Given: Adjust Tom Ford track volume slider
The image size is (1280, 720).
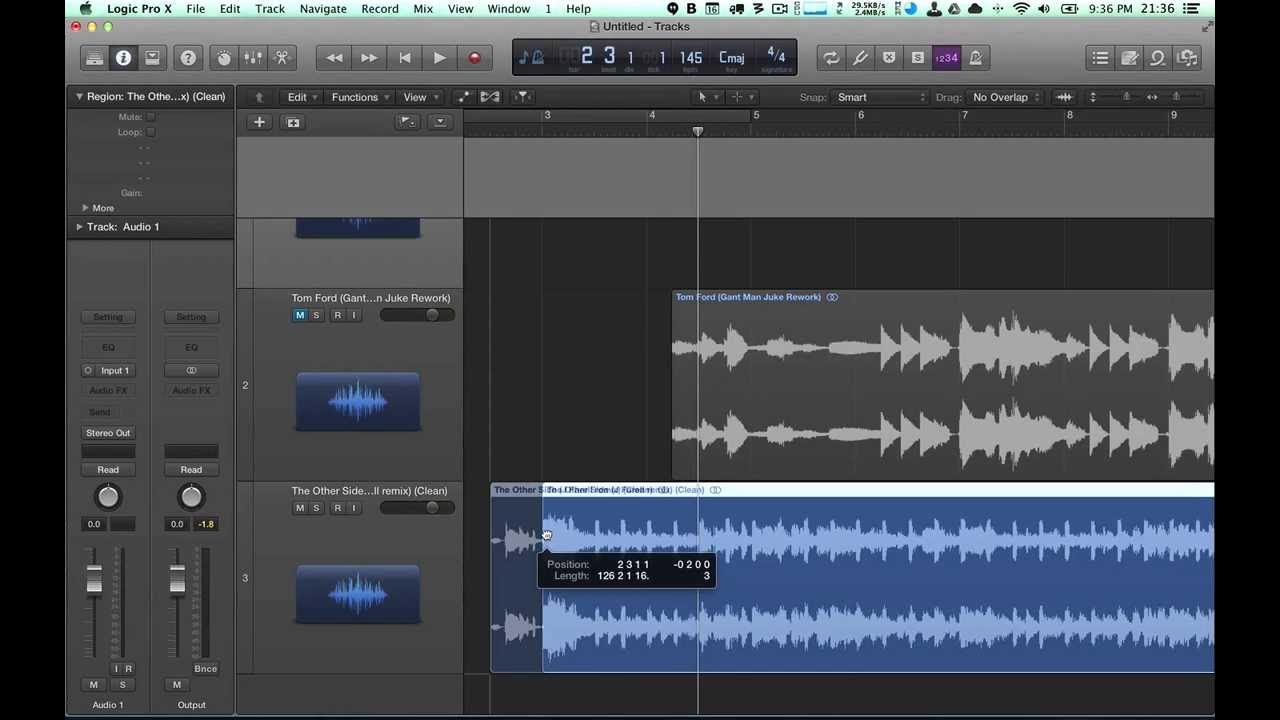Looking at the screenshot, I should tap(417, 315).
